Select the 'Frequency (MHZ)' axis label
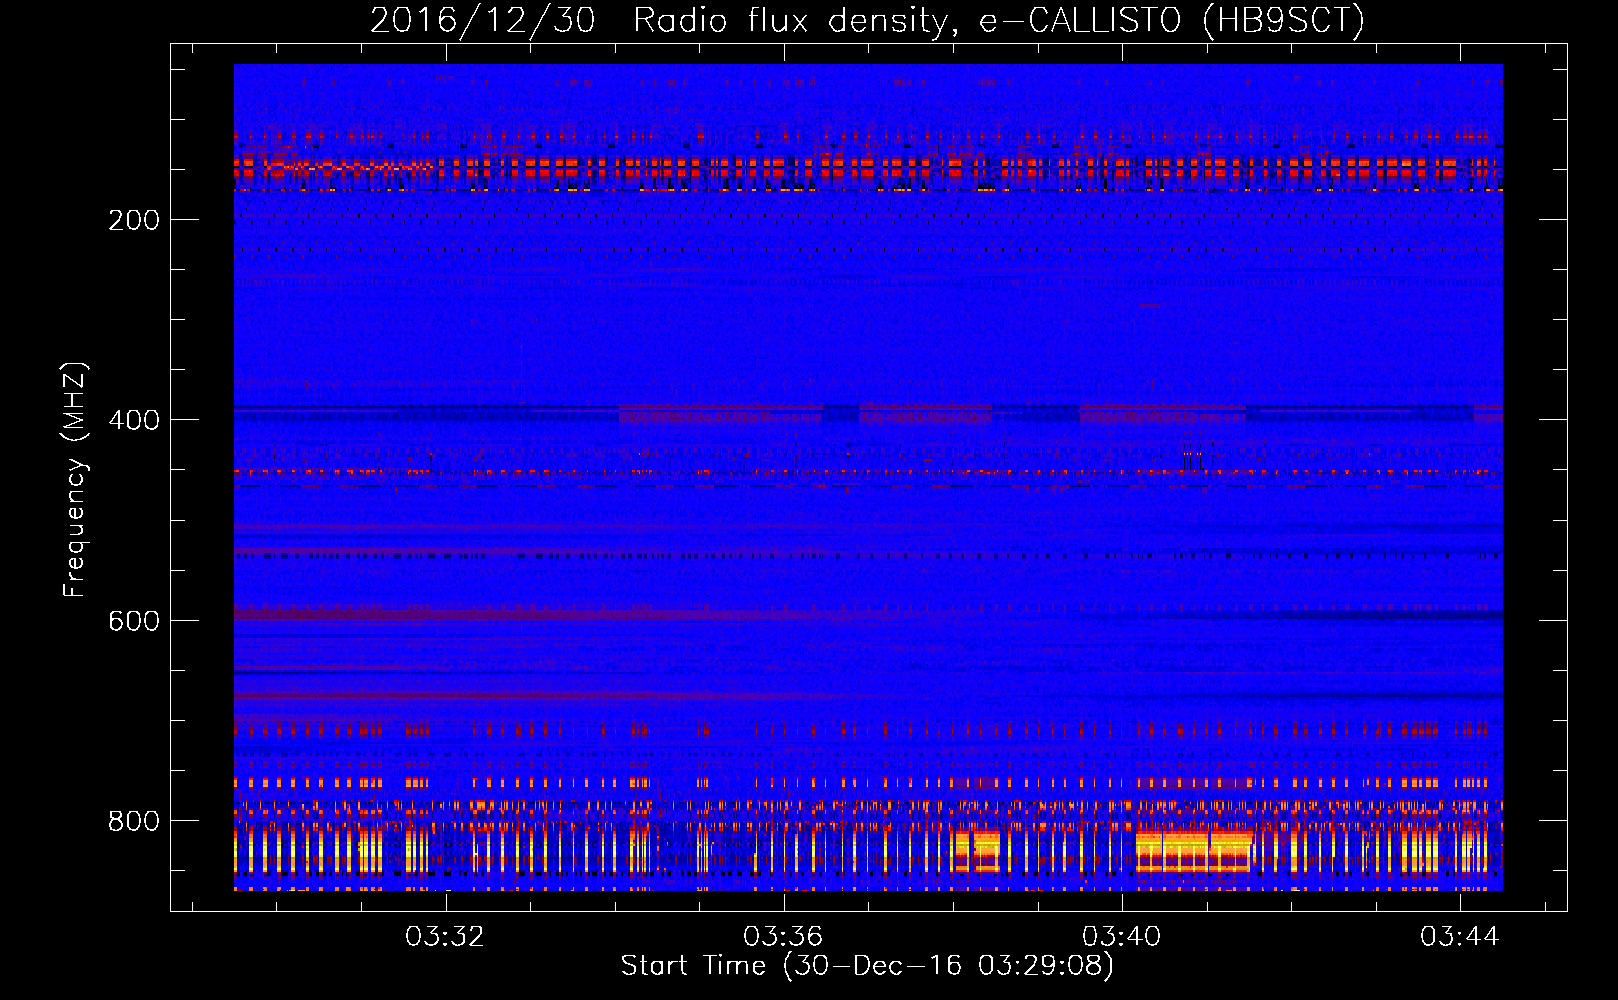This screenshot has height=1000, width=1618. [74, 480]
